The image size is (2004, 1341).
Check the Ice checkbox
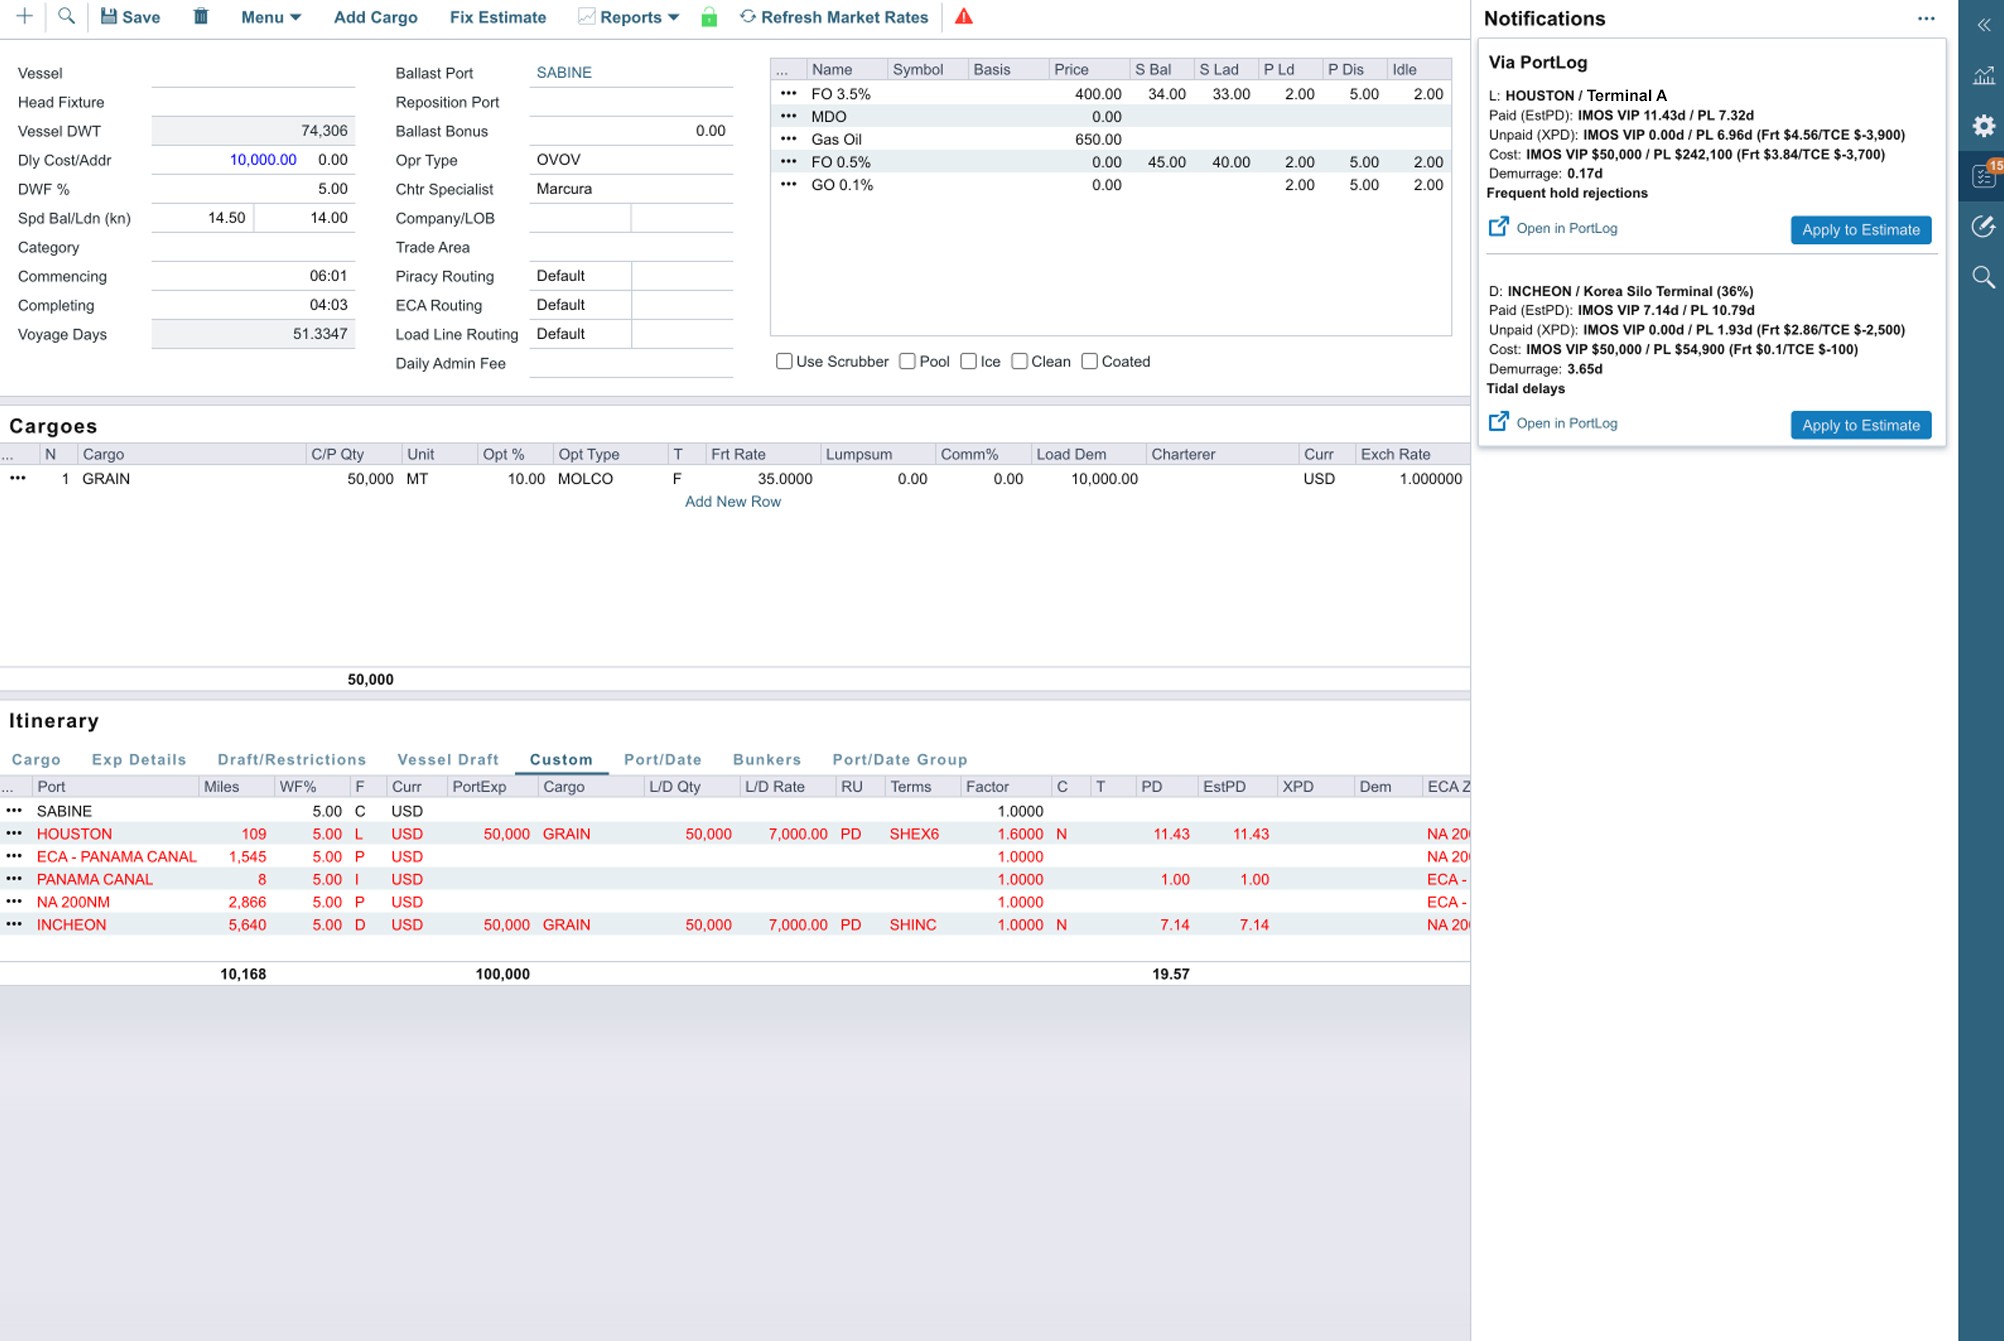pos(968,361)
